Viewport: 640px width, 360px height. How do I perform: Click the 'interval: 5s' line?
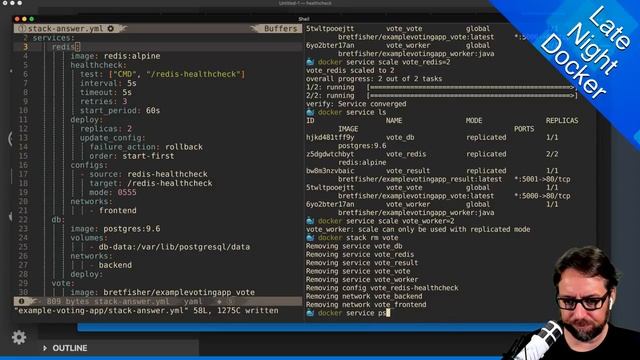point(108,83)
